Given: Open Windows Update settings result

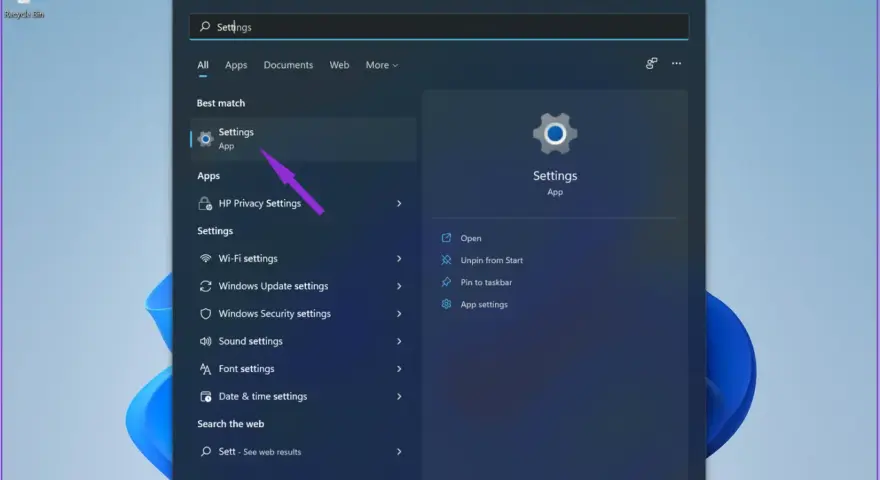Looking at the screenshot, I should coord(303,286).
